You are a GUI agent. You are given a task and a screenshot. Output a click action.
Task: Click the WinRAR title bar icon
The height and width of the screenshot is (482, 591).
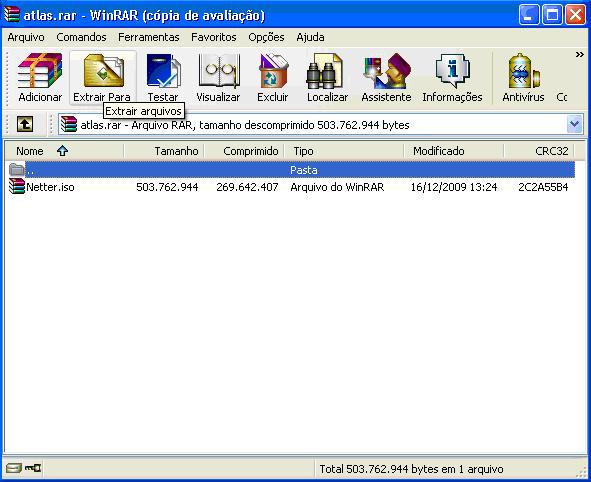point(12,14)
